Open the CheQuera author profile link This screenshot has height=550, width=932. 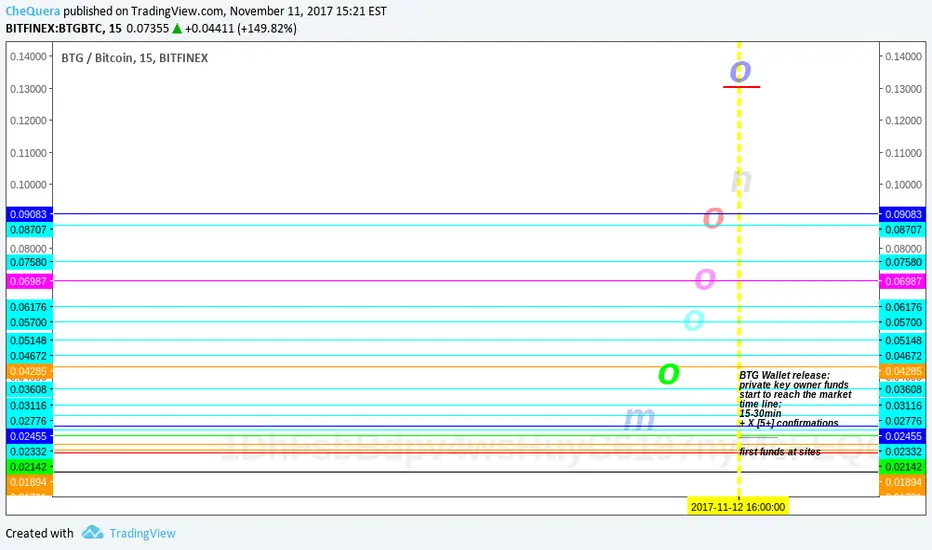point(33,11)
